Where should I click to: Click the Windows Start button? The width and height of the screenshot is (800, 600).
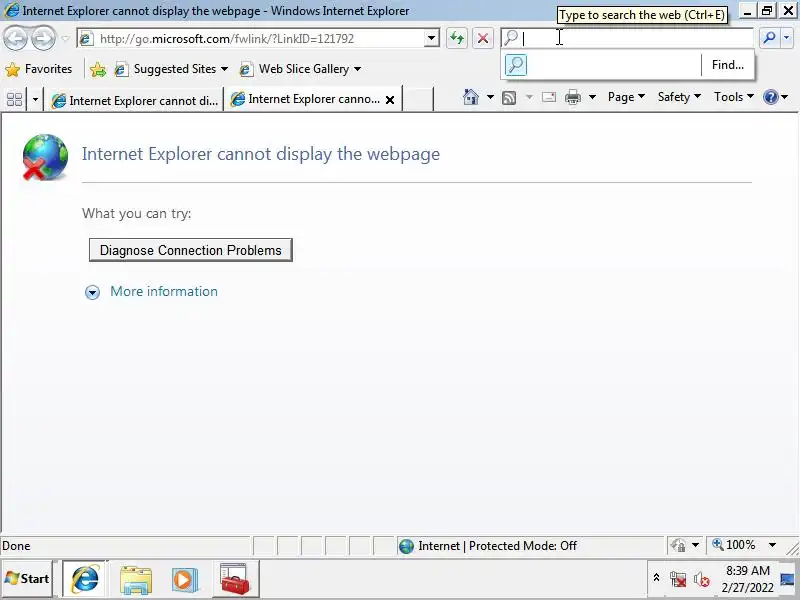click(x=27, y=579)
